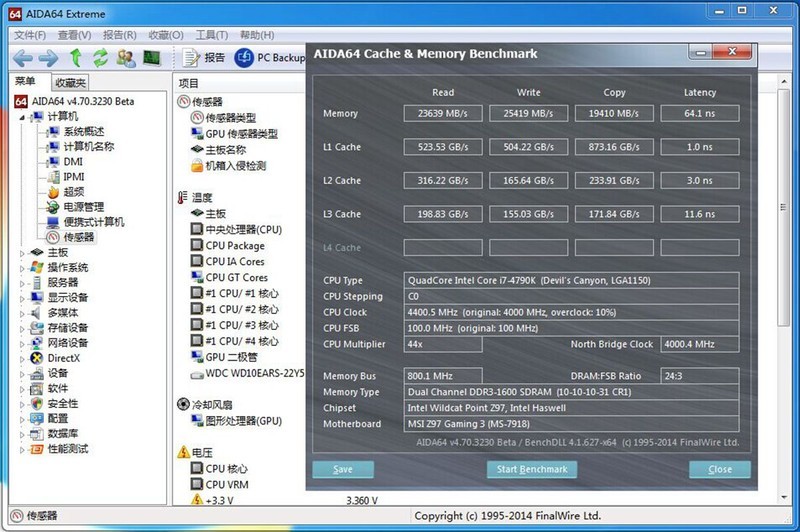The width and height of the screenshot is (800, 532).
Task: Click the 项目 column header
Action: tap(189, 83)
